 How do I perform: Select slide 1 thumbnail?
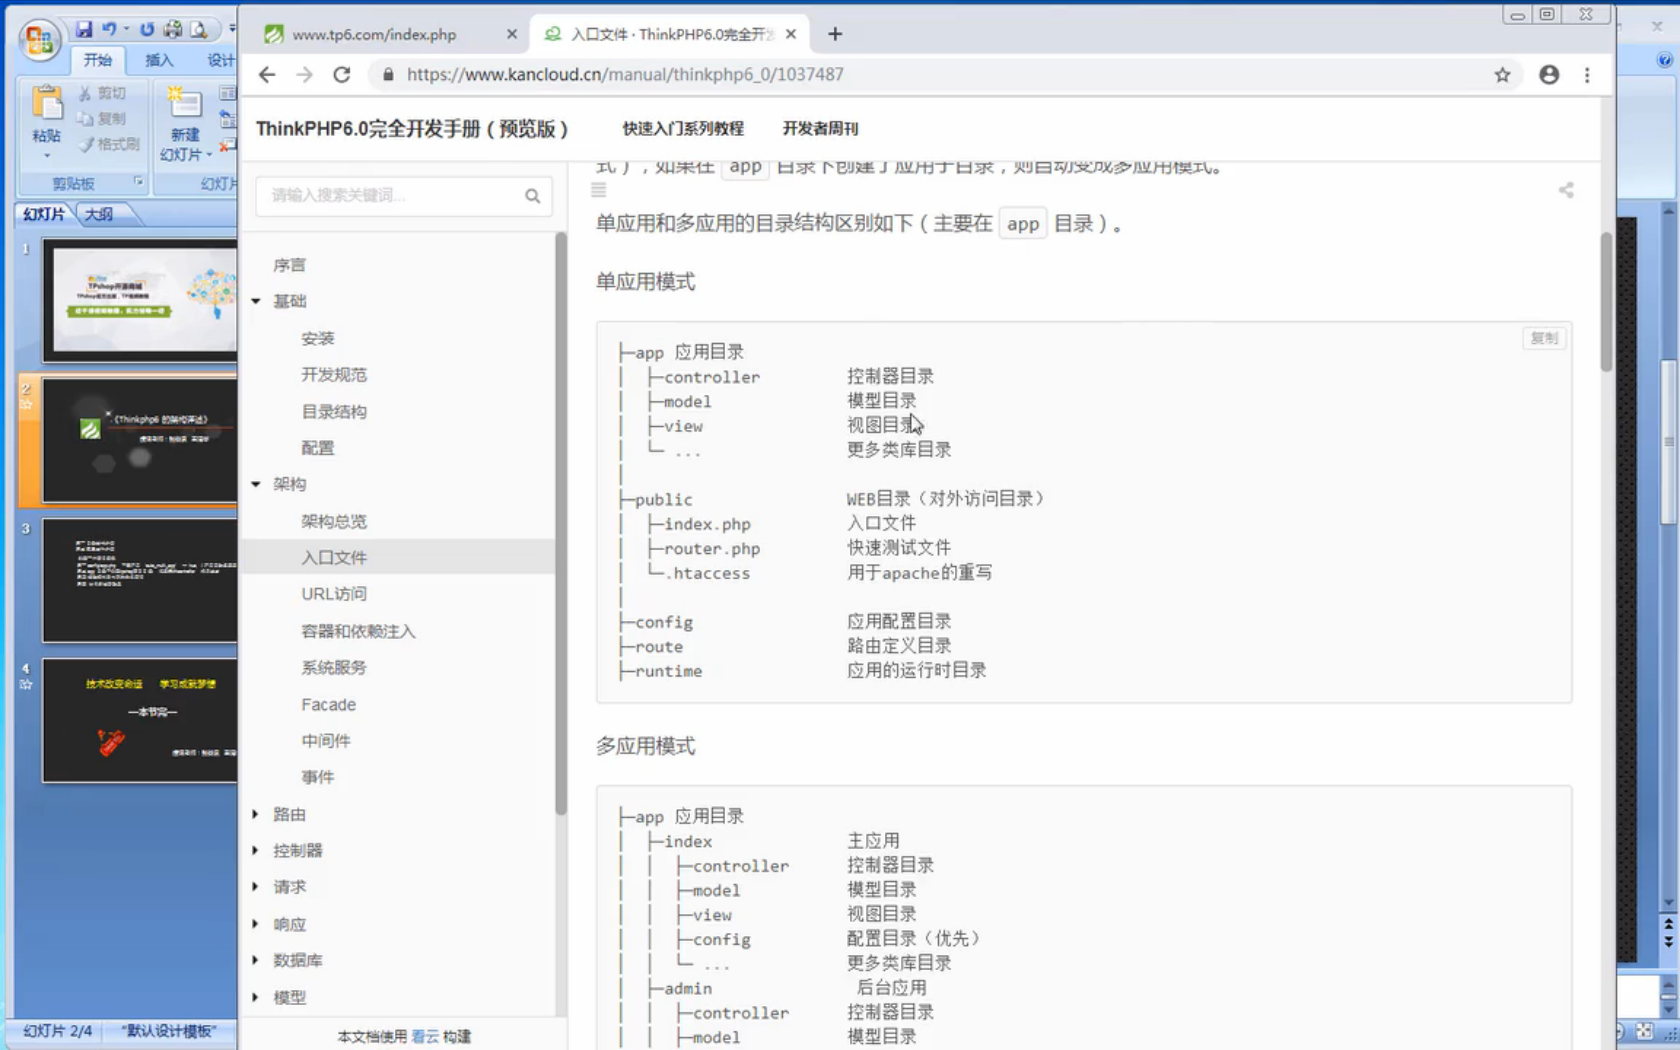point(140,300)
